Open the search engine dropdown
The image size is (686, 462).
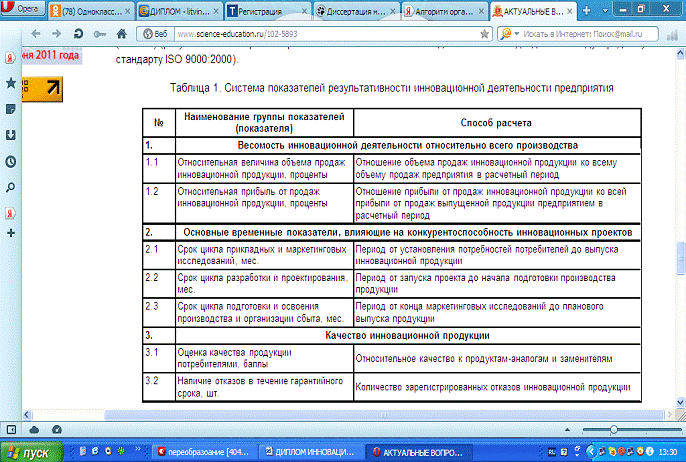click(517, 34)
